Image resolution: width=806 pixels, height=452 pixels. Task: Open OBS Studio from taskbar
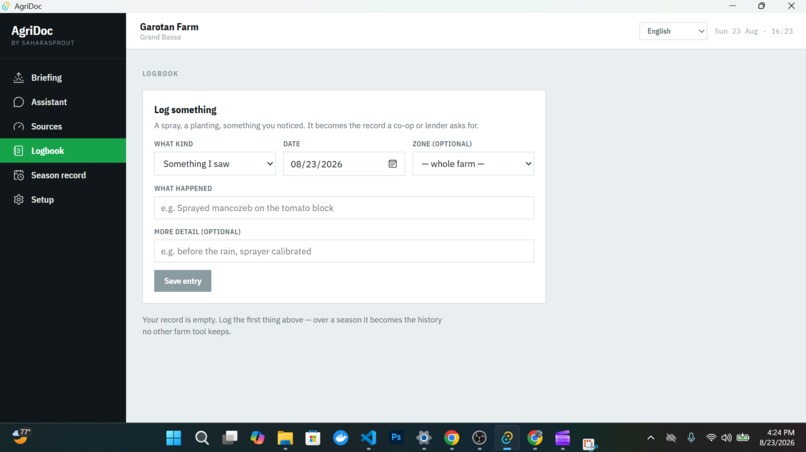pyautogui.click(x=479, y=438)
